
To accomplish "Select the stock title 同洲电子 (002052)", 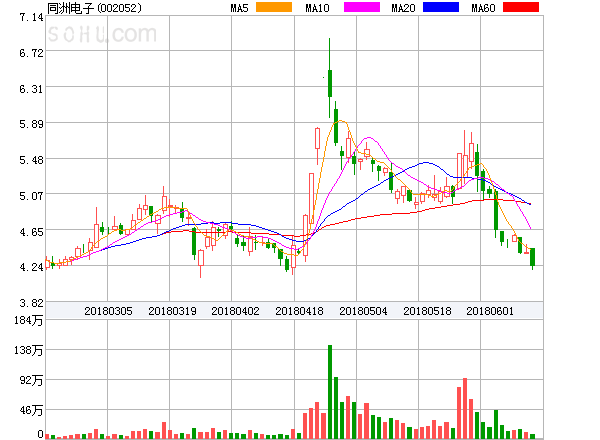I will click(94, 8).
